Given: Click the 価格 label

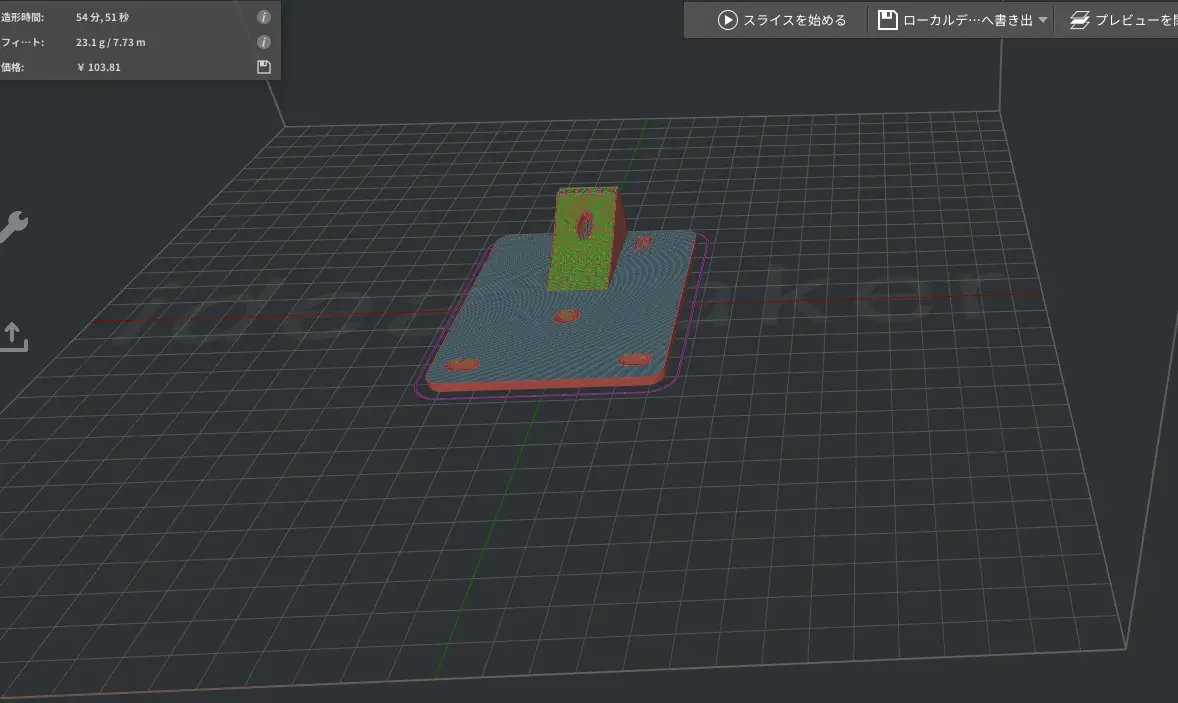Looking at the screenshot, I should 12,67.
